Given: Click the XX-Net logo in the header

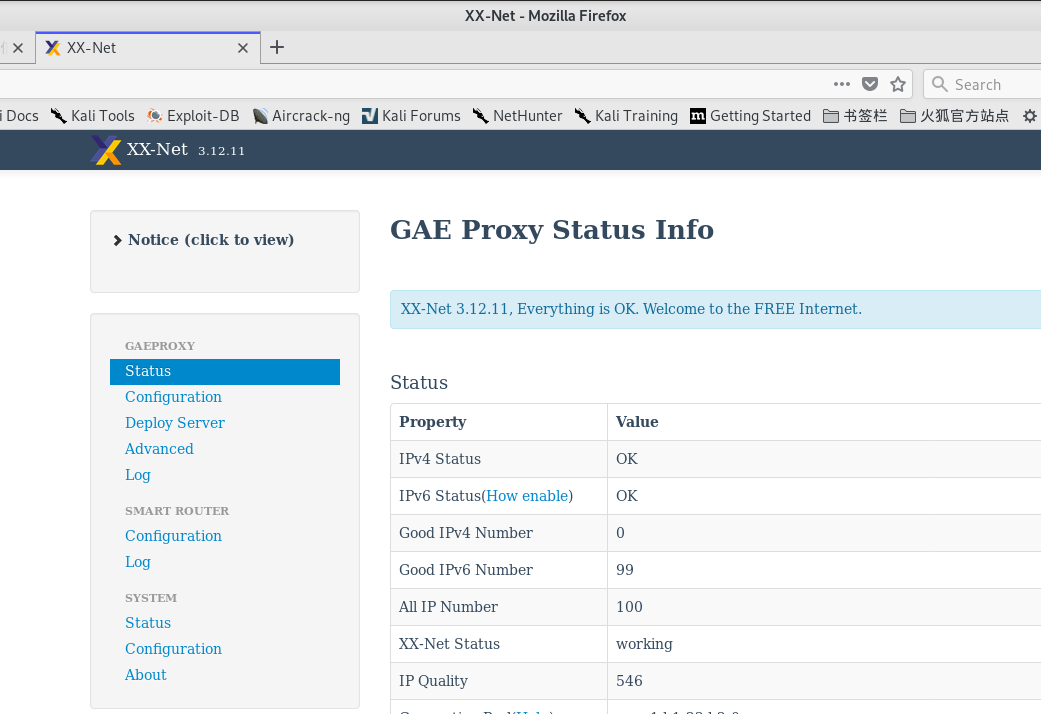Looking at the screenshot, I should (106, 150).
